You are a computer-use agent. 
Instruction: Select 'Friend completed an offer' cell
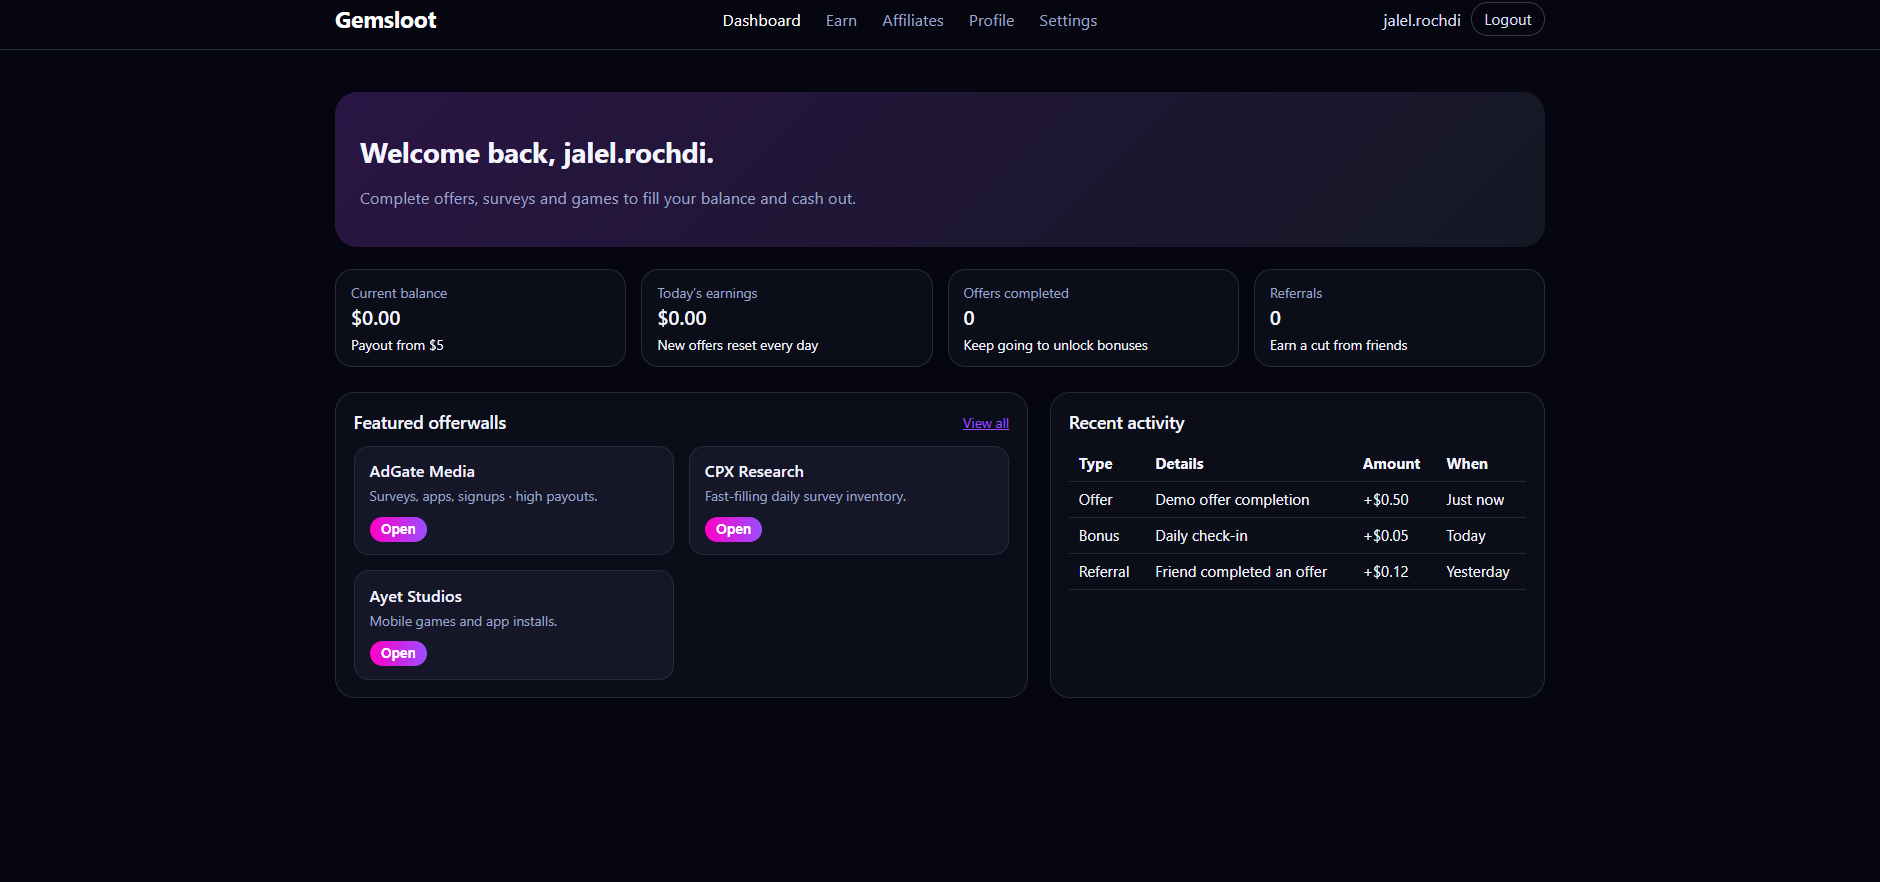pos(1241,572)
